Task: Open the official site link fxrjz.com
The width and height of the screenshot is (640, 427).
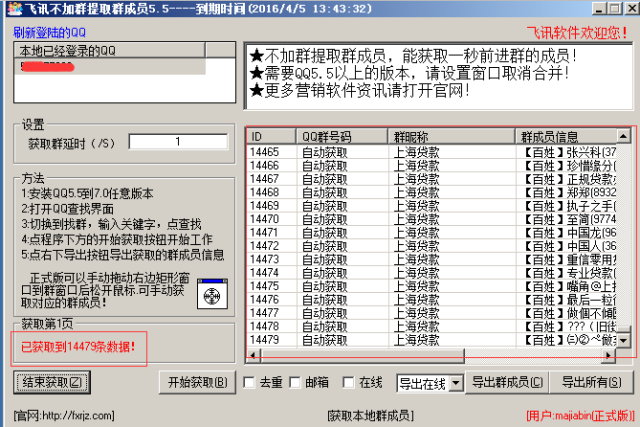Action: [x=64, y=416]
